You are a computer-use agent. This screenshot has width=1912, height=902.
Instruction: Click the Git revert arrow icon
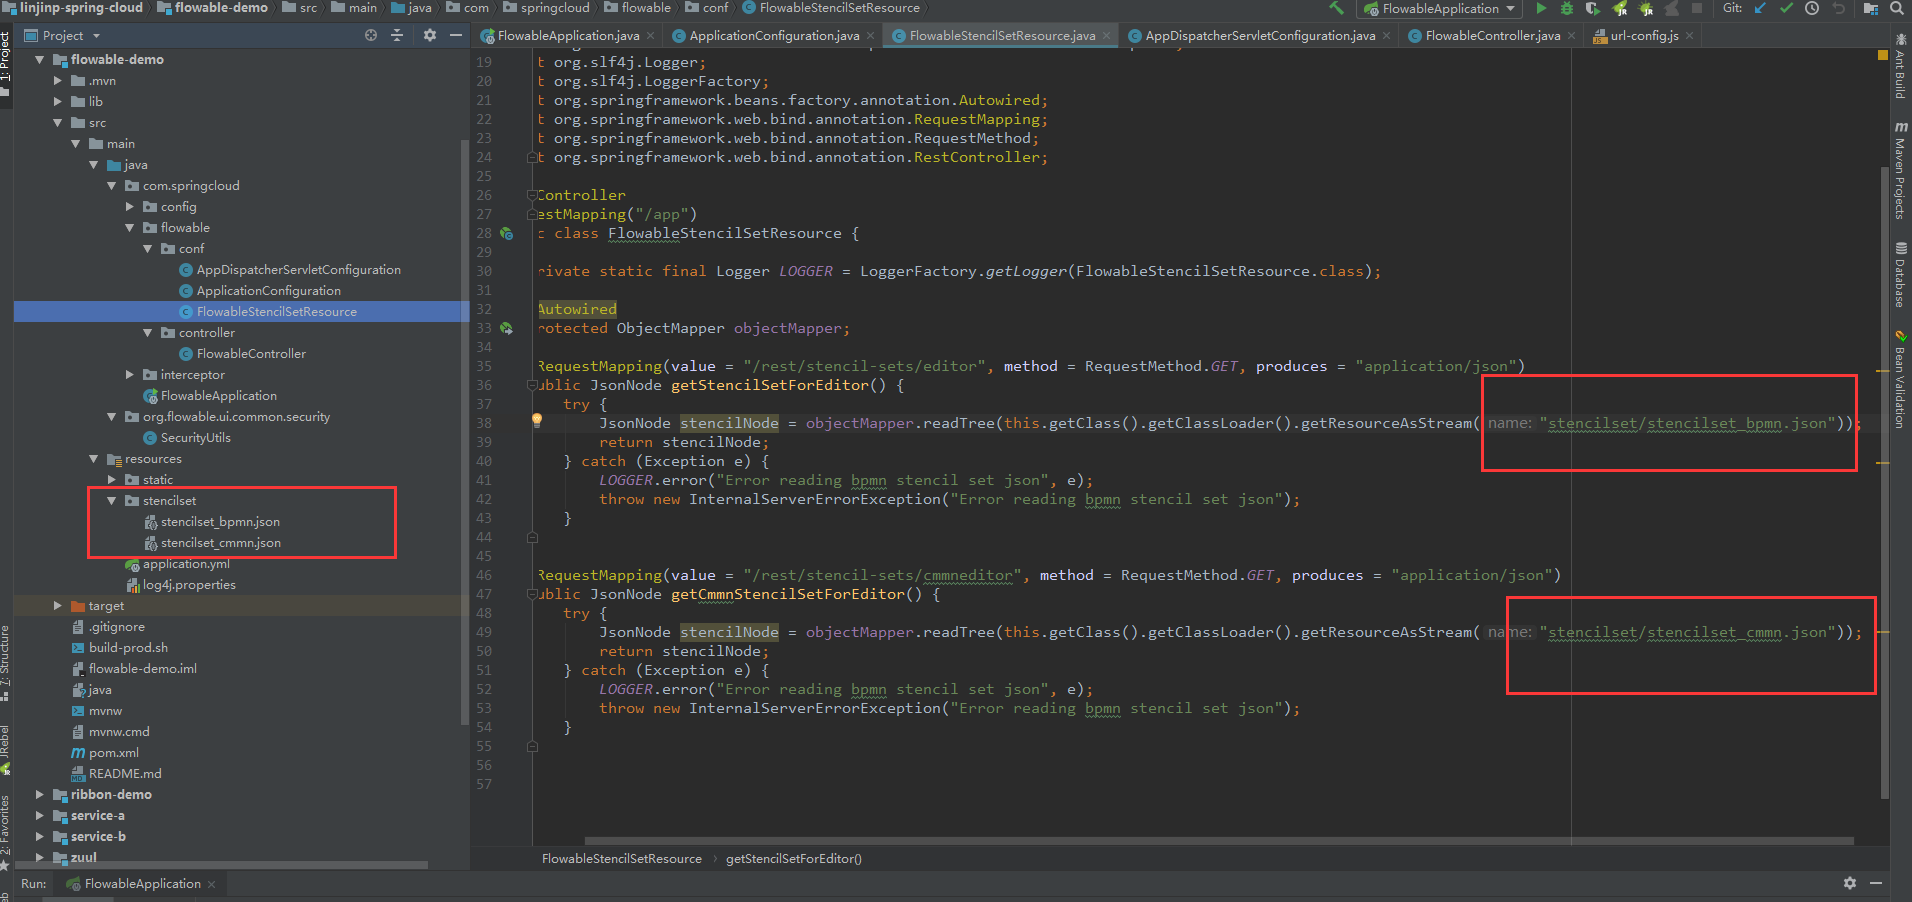coord(1838,8)
